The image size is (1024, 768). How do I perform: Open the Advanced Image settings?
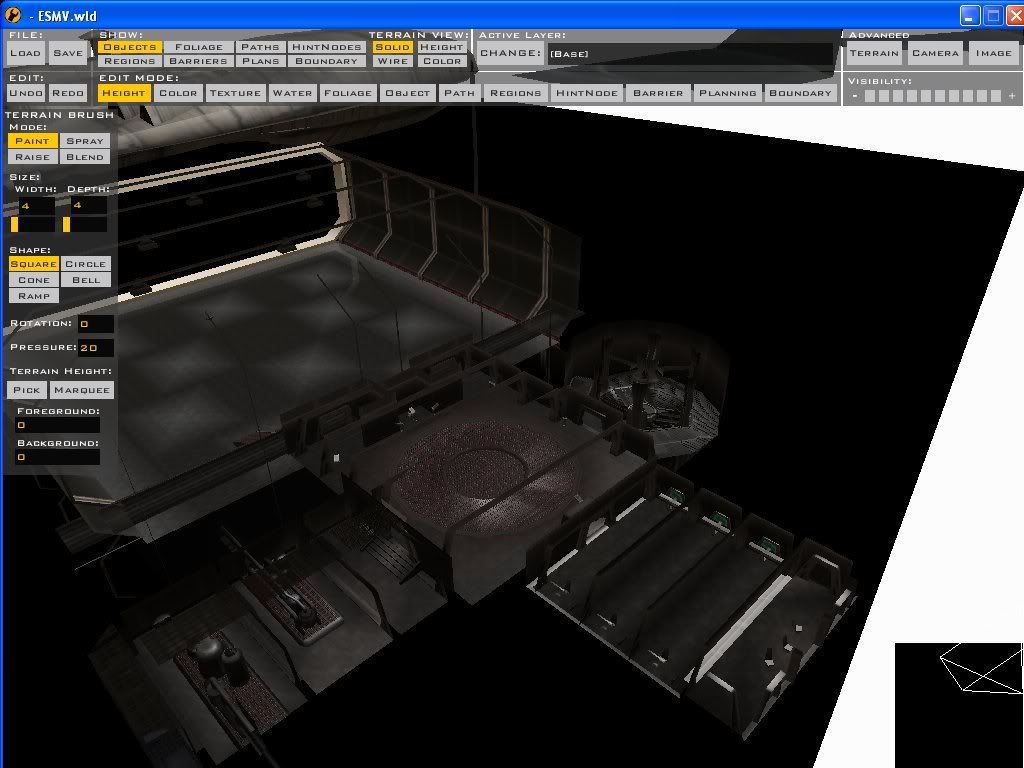click(x=993, y=54)
